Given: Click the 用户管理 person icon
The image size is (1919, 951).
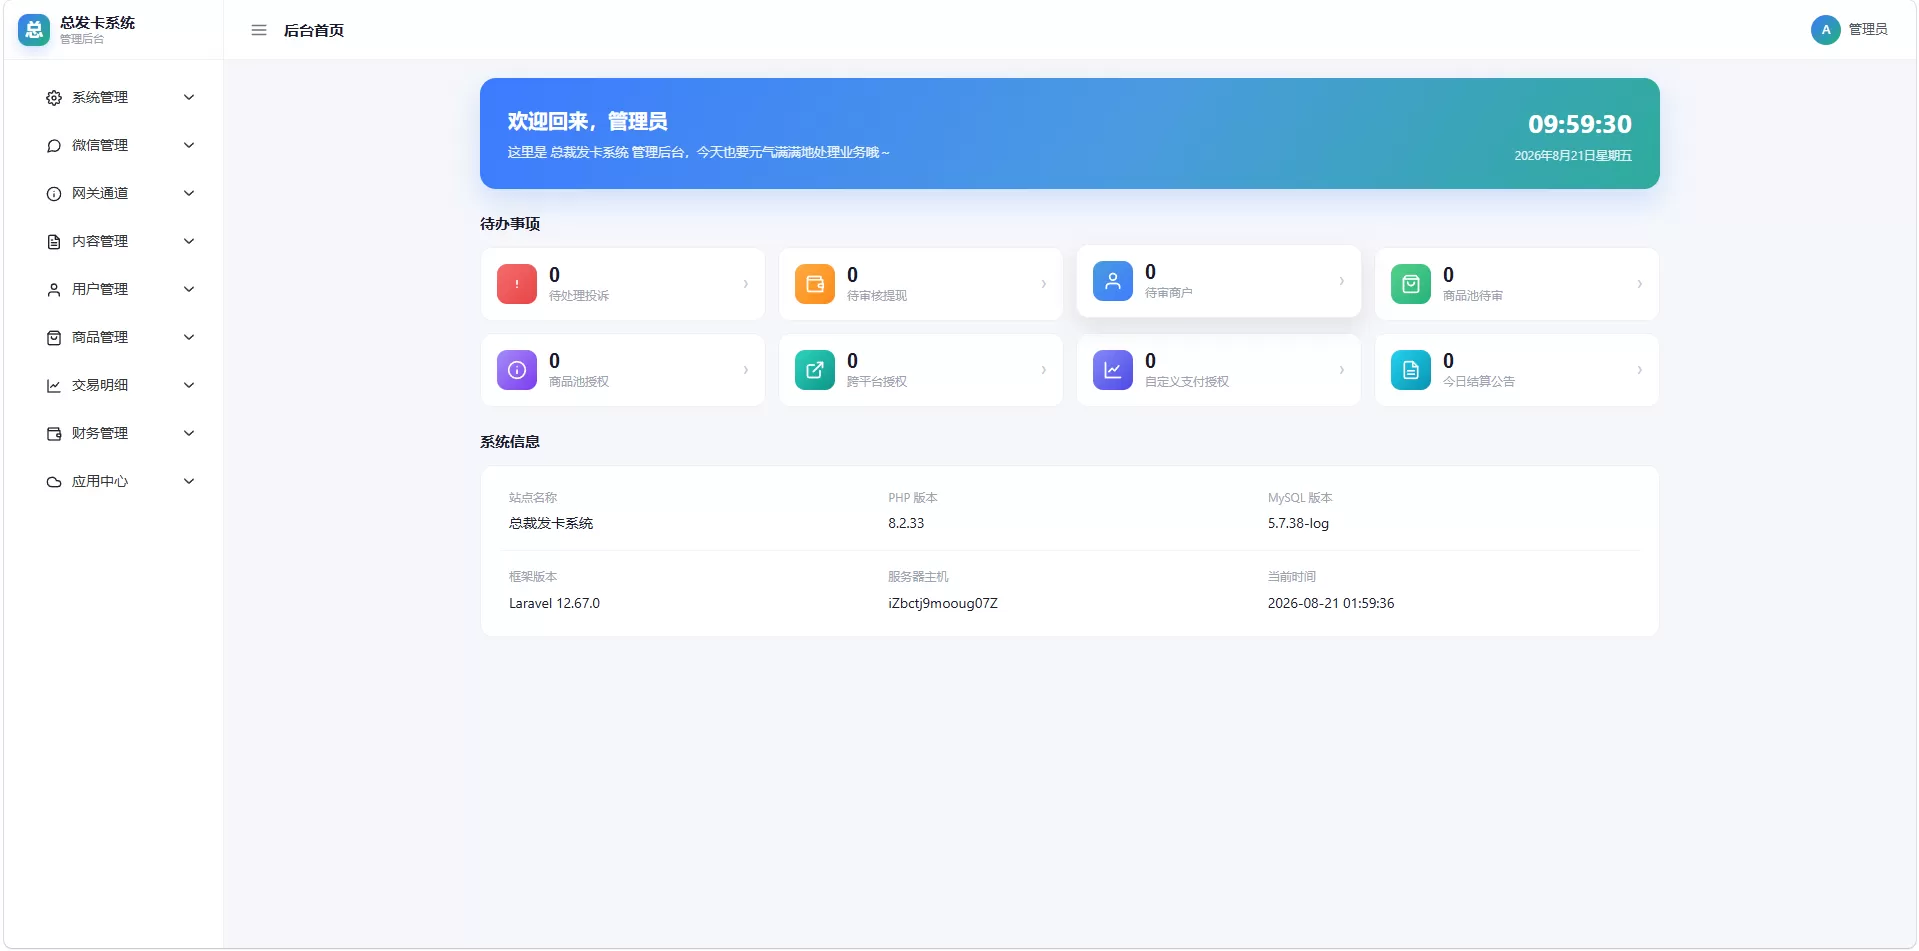Looking at the screenshot, I should [54, 290].
